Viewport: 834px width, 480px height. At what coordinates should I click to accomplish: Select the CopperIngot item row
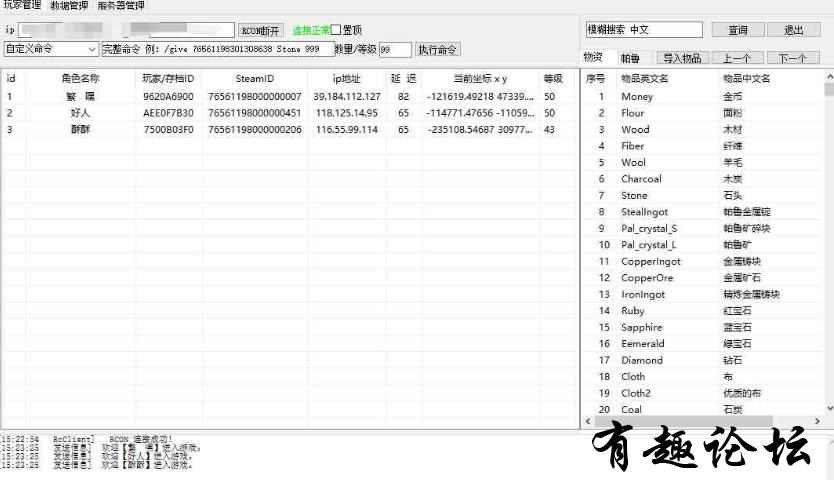coord(702,261)
